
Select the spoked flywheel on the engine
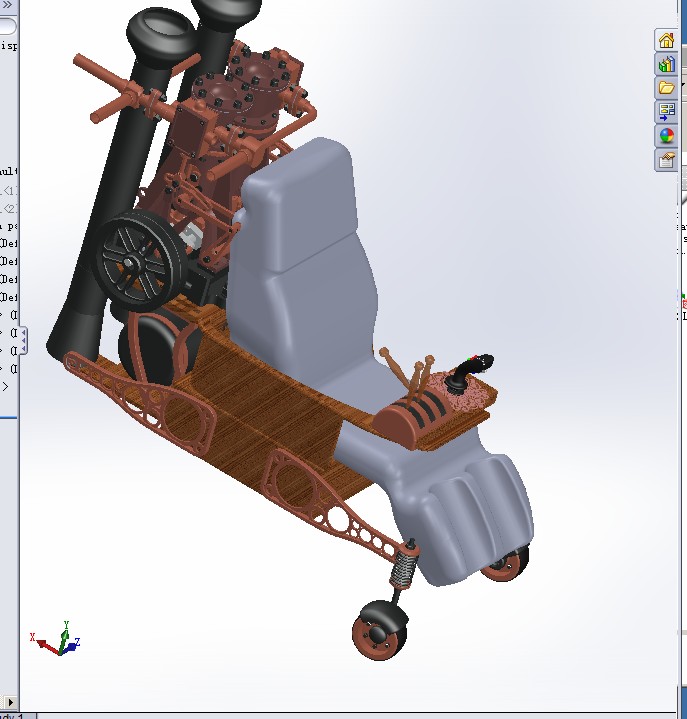coord(139,261)
